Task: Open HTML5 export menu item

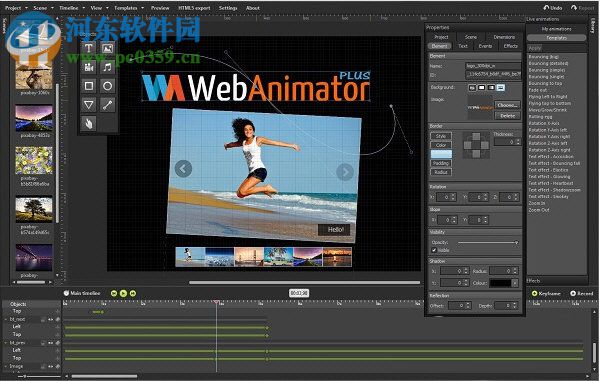Action: coord(194,8)
